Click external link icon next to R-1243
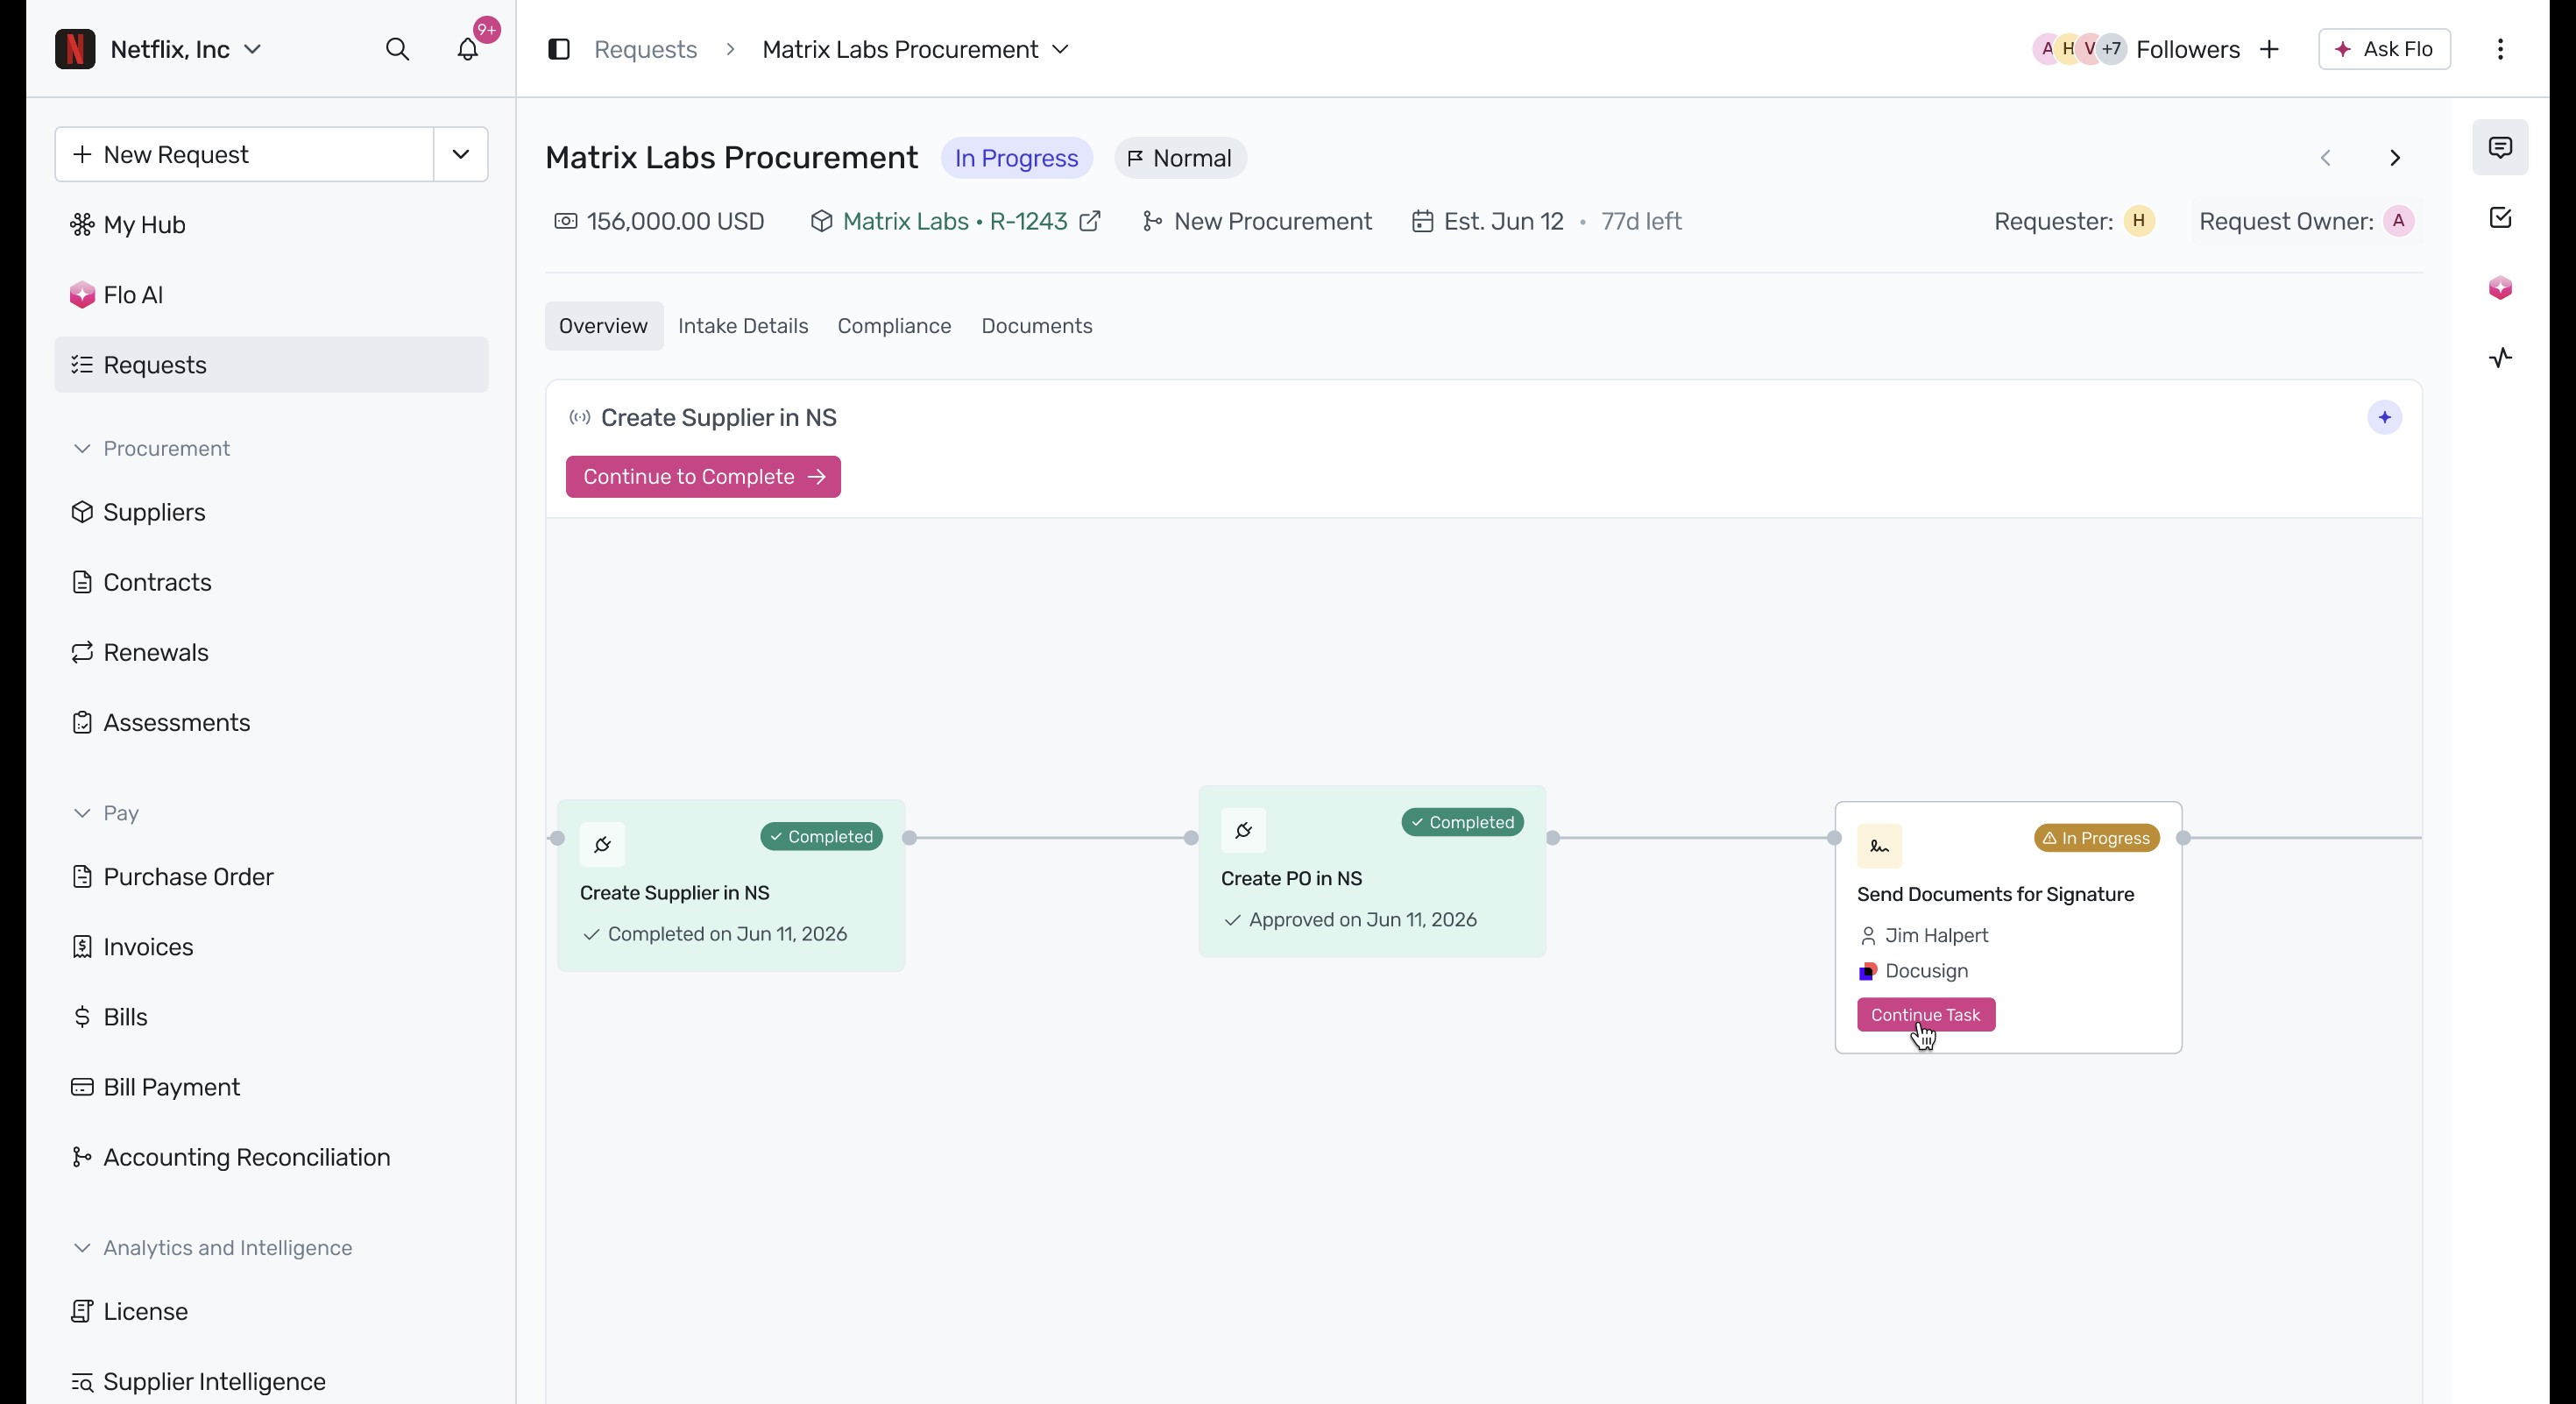This screenshot has width=2576, height=1404. pos(1090,221)
